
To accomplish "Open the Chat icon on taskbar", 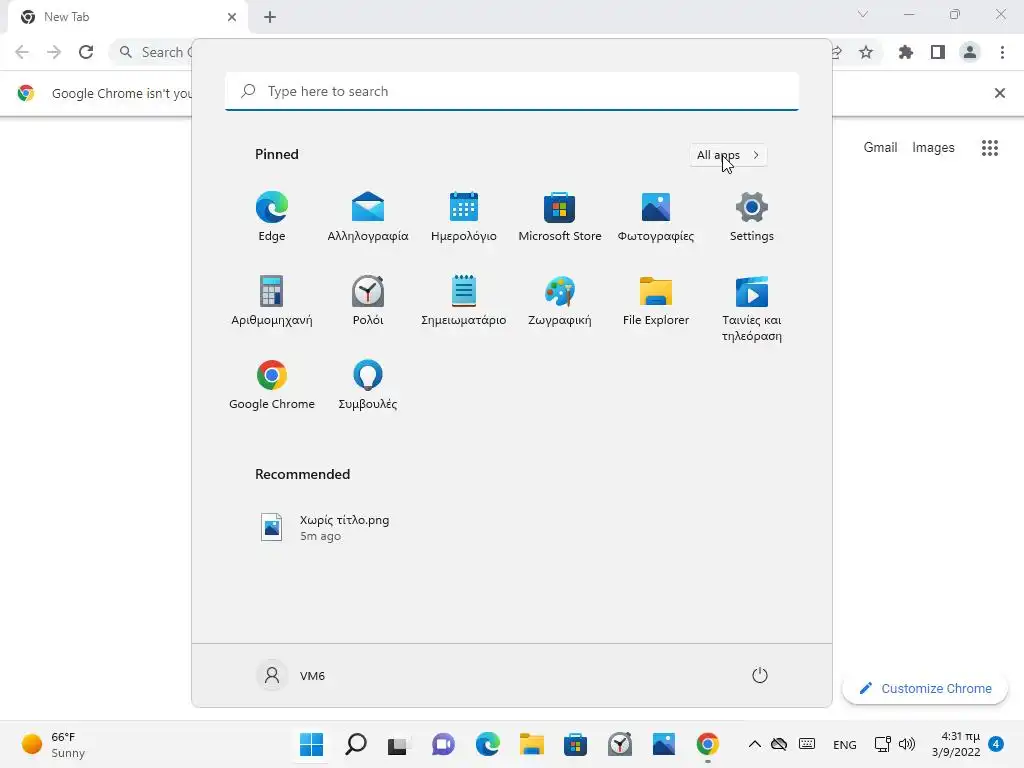I will (443, 744).
